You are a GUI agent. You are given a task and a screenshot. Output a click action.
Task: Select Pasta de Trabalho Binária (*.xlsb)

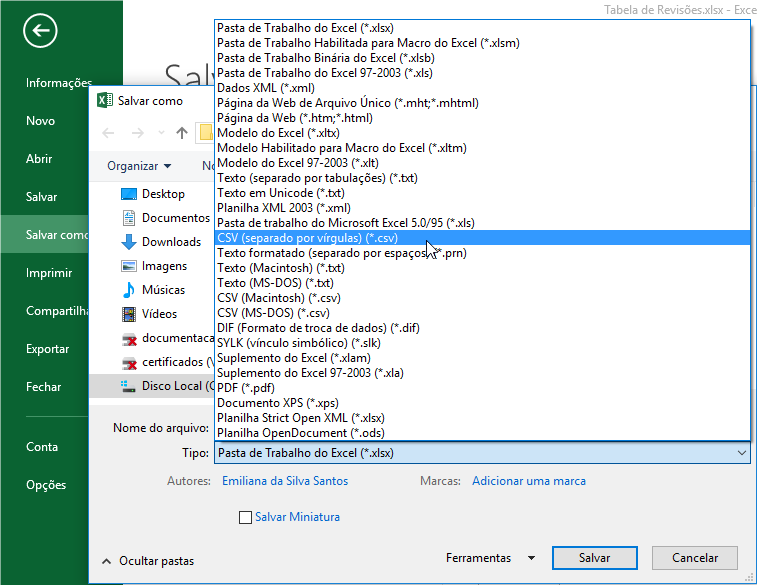click(x=482, y=58)
